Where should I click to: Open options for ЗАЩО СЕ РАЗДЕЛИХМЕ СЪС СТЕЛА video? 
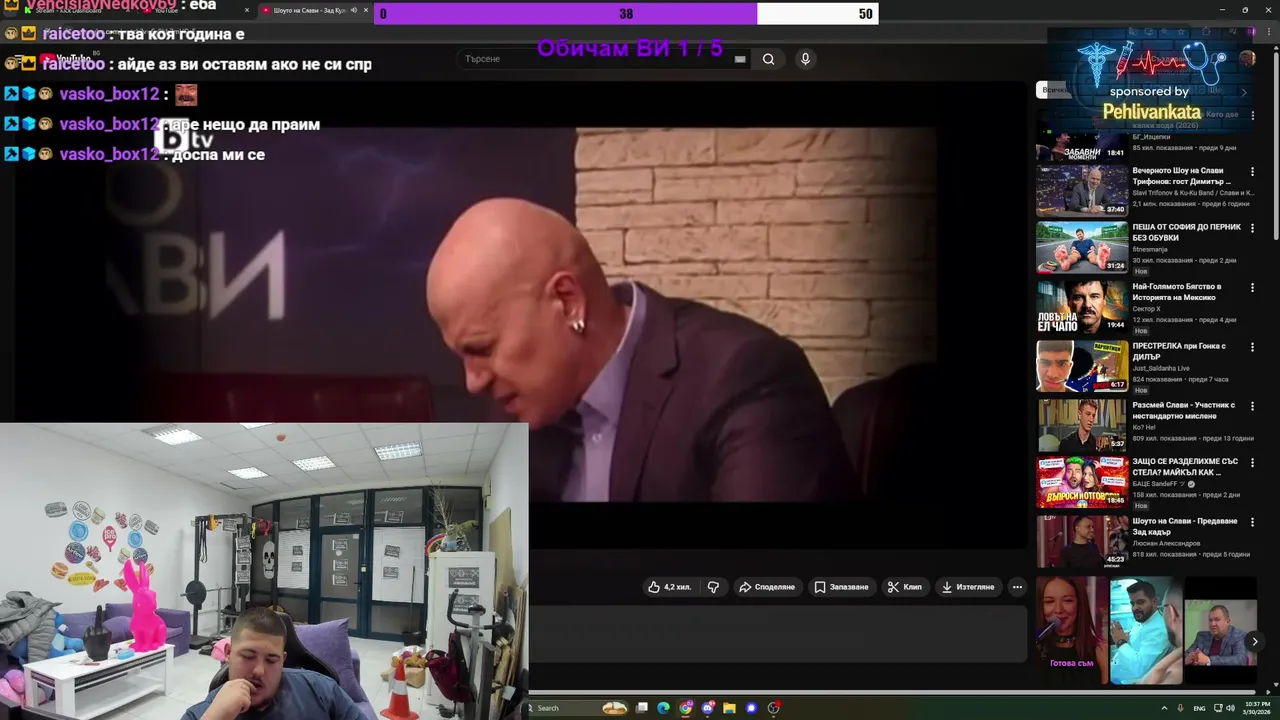click(x=1252, y=463)
